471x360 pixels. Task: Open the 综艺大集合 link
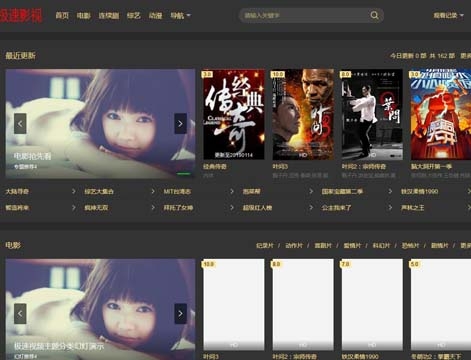(99, 191)
